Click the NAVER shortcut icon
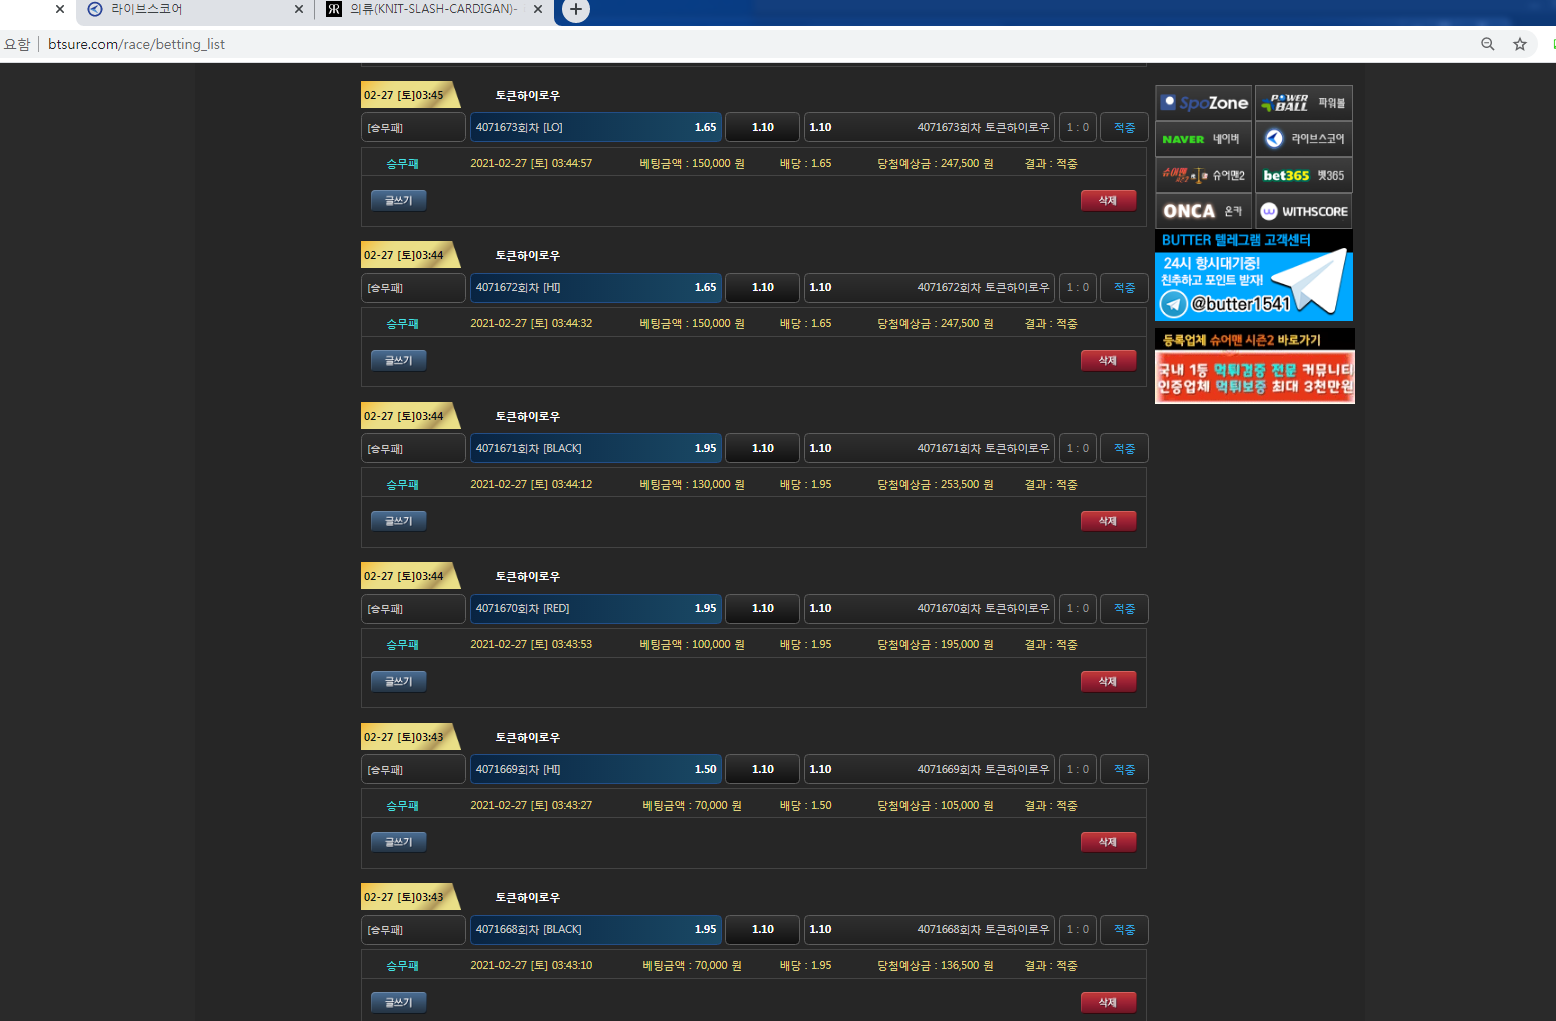1556x1021 pixels. tap(1203, 139)
